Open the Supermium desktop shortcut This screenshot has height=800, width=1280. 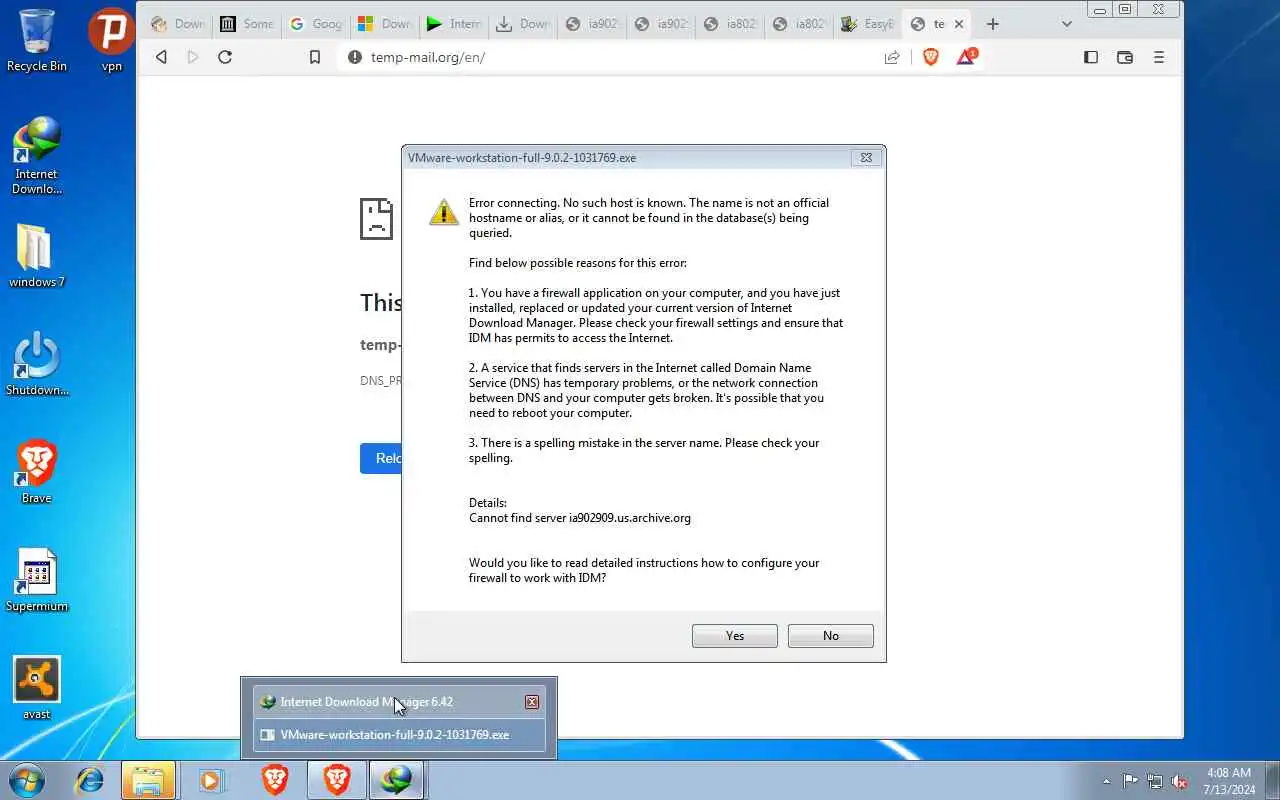pos(37,580)
